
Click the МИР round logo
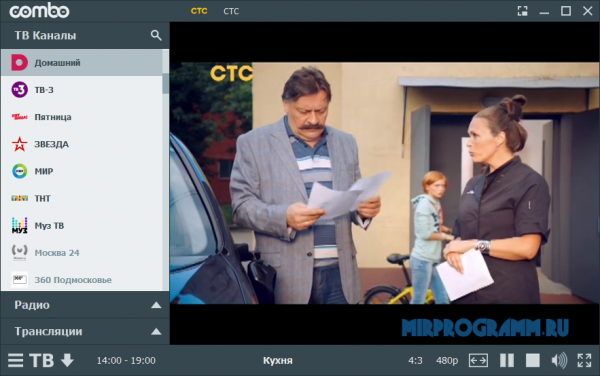pyautogui.click(x=20, y=171)
